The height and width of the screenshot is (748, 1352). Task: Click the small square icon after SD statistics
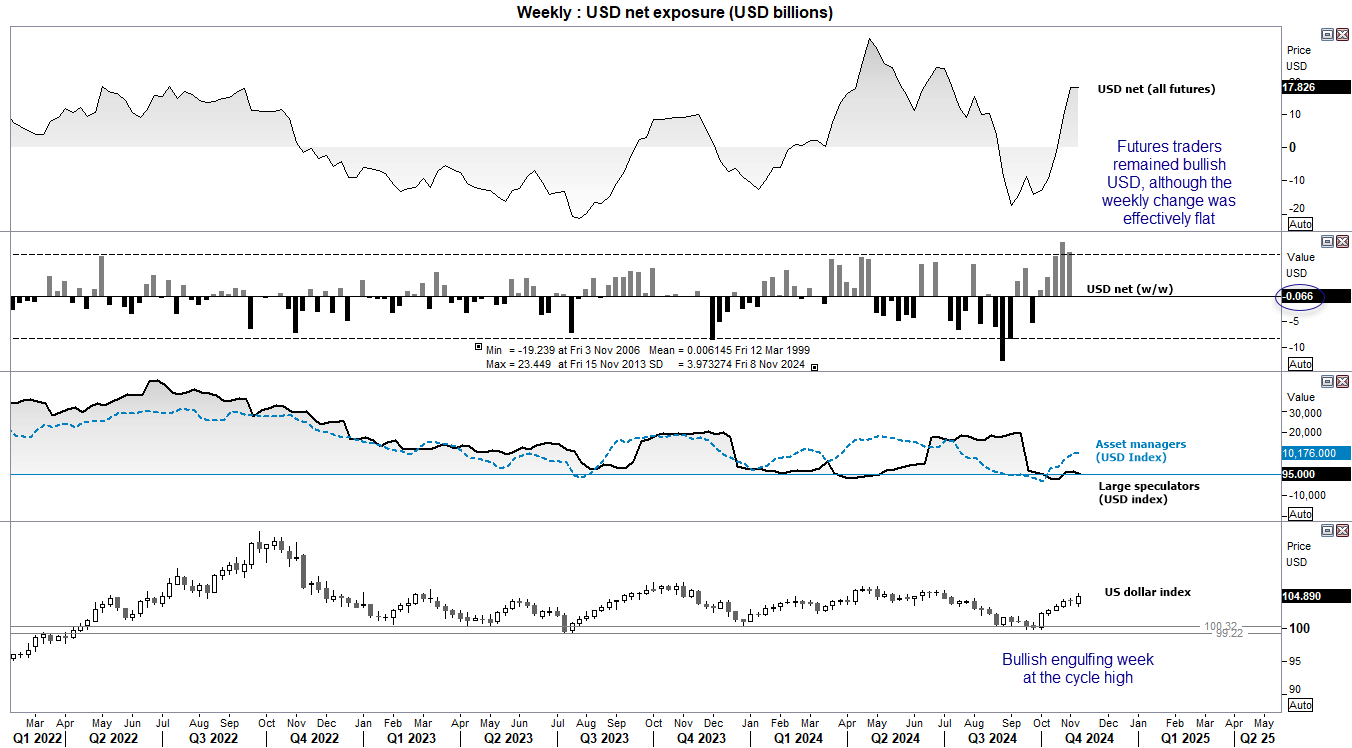pos(814,367)
